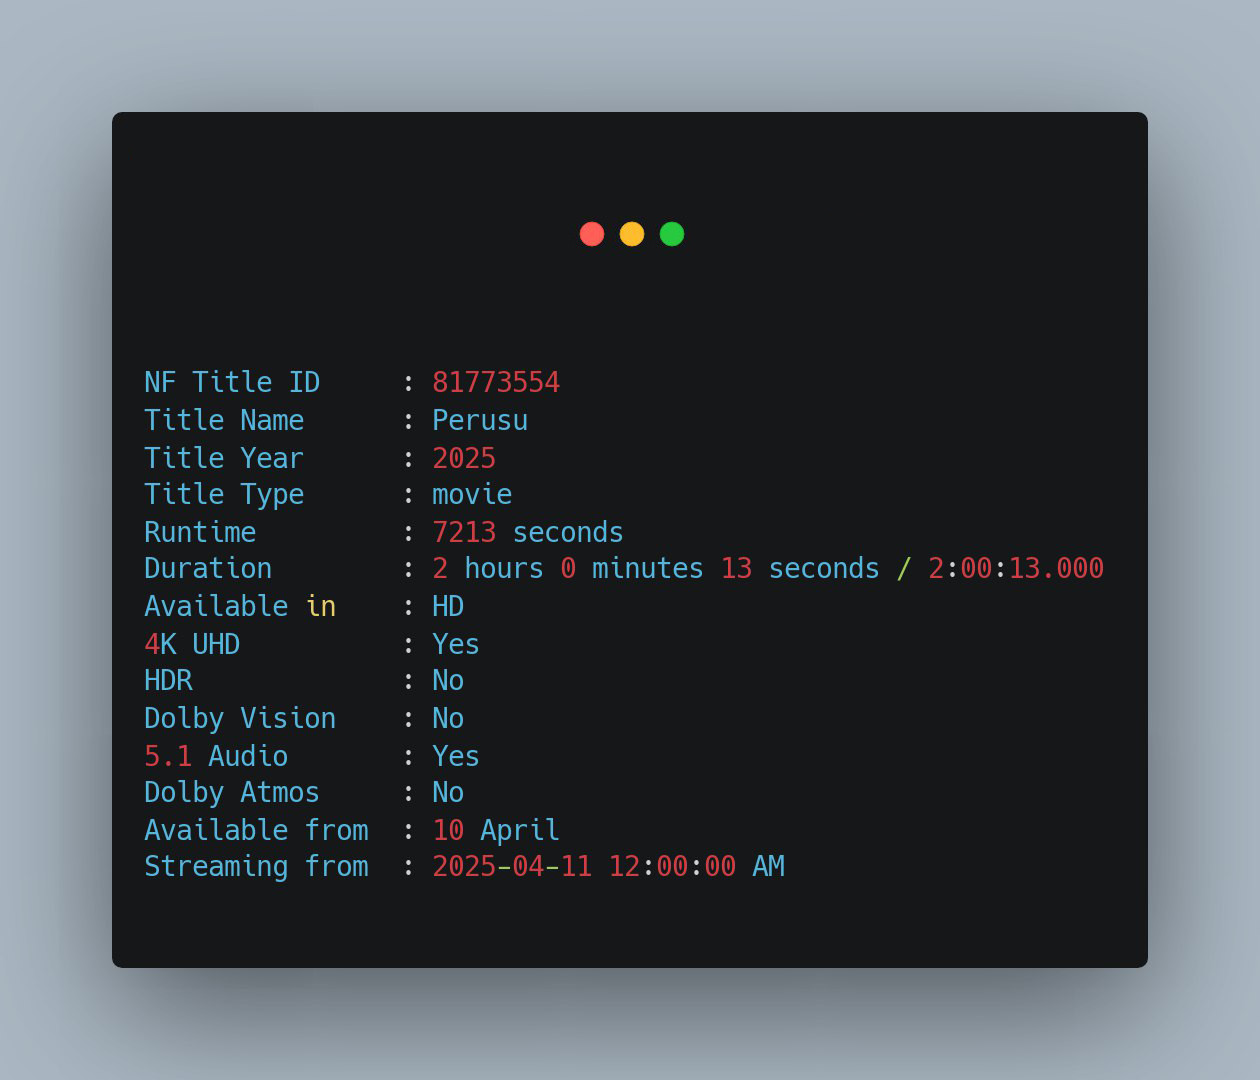Viewport: 1260px width, 1080px height.
Task: Click the No value beside Dolby Atmos
Action: 448,793
